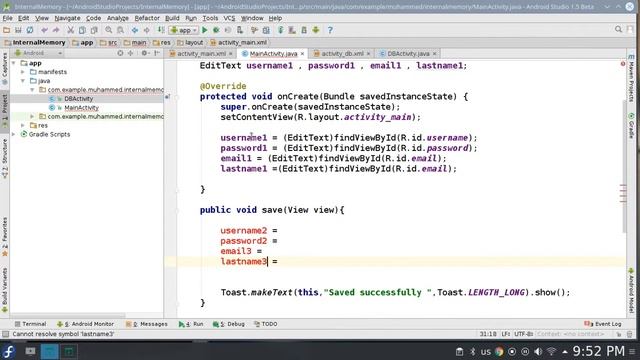Click the Replace icon in toolbar
Image resolution: width=640 pixels, height=360 pixels.
coord(120,30)
